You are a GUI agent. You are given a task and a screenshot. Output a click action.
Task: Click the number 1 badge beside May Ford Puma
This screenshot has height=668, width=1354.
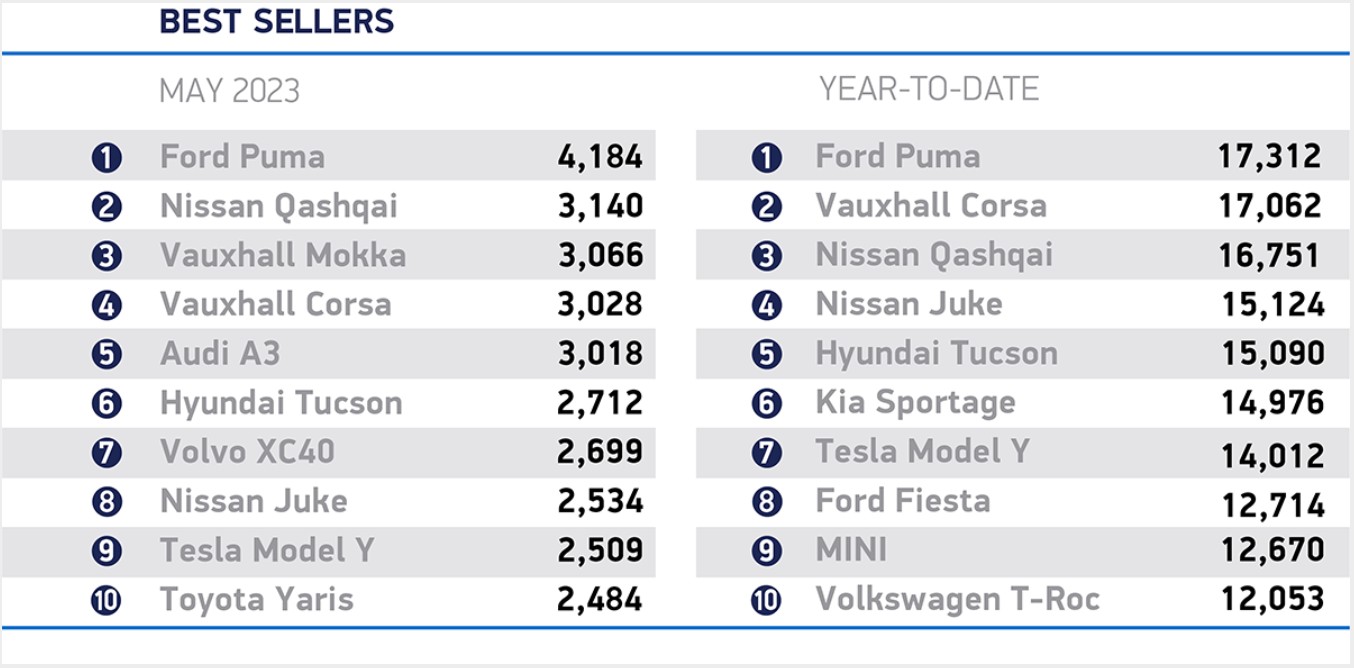tap(106, 157)
